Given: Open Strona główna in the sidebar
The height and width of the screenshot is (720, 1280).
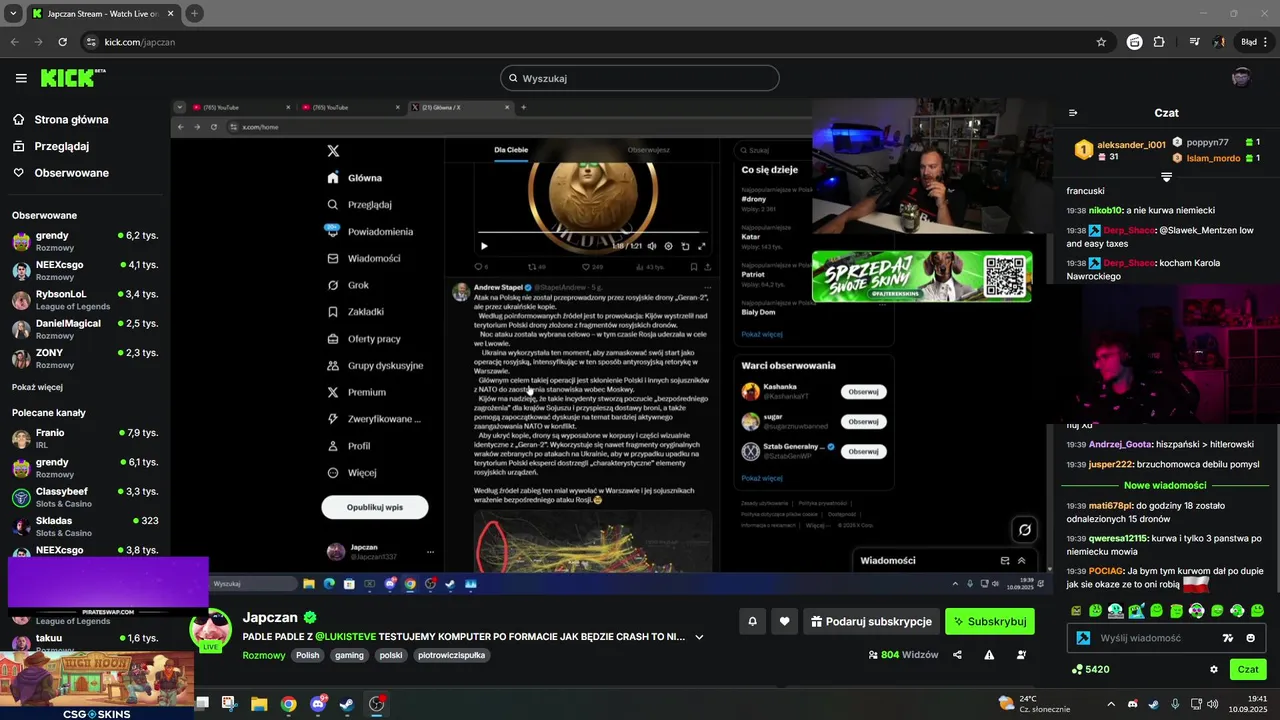Looking at the screenshot, I should click(x=71, y=119).
